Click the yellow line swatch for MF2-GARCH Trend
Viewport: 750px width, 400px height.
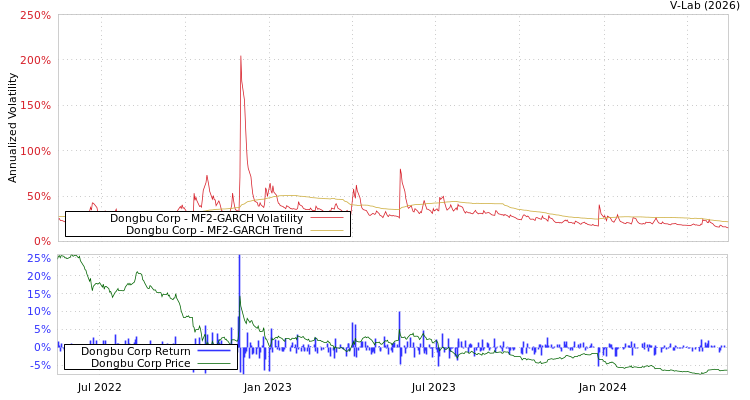(x=326, y=231)
